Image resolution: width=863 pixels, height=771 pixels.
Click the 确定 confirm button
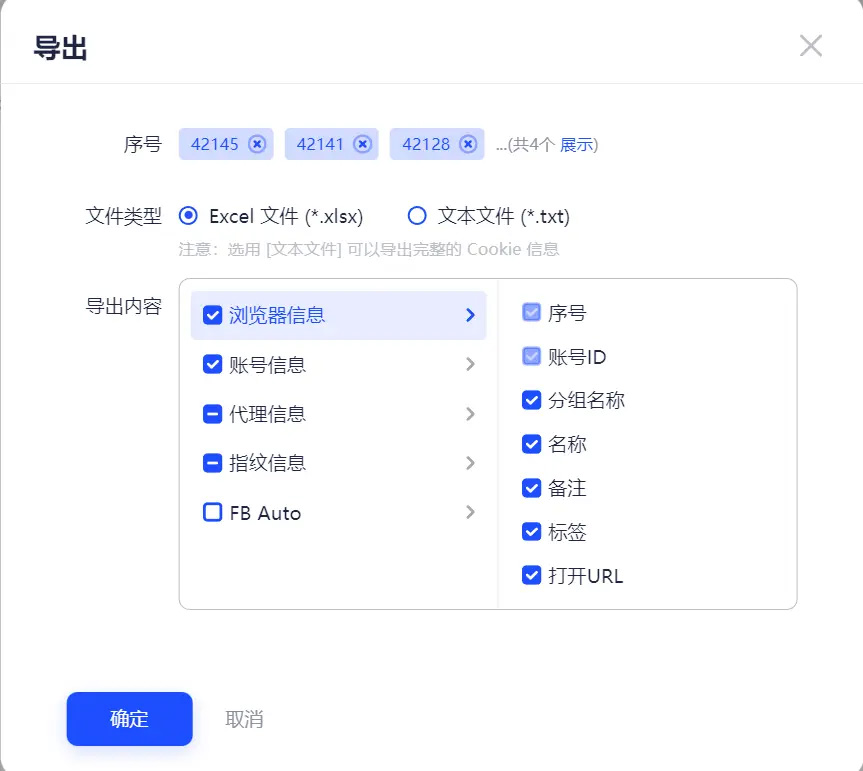tap(129, 719)
